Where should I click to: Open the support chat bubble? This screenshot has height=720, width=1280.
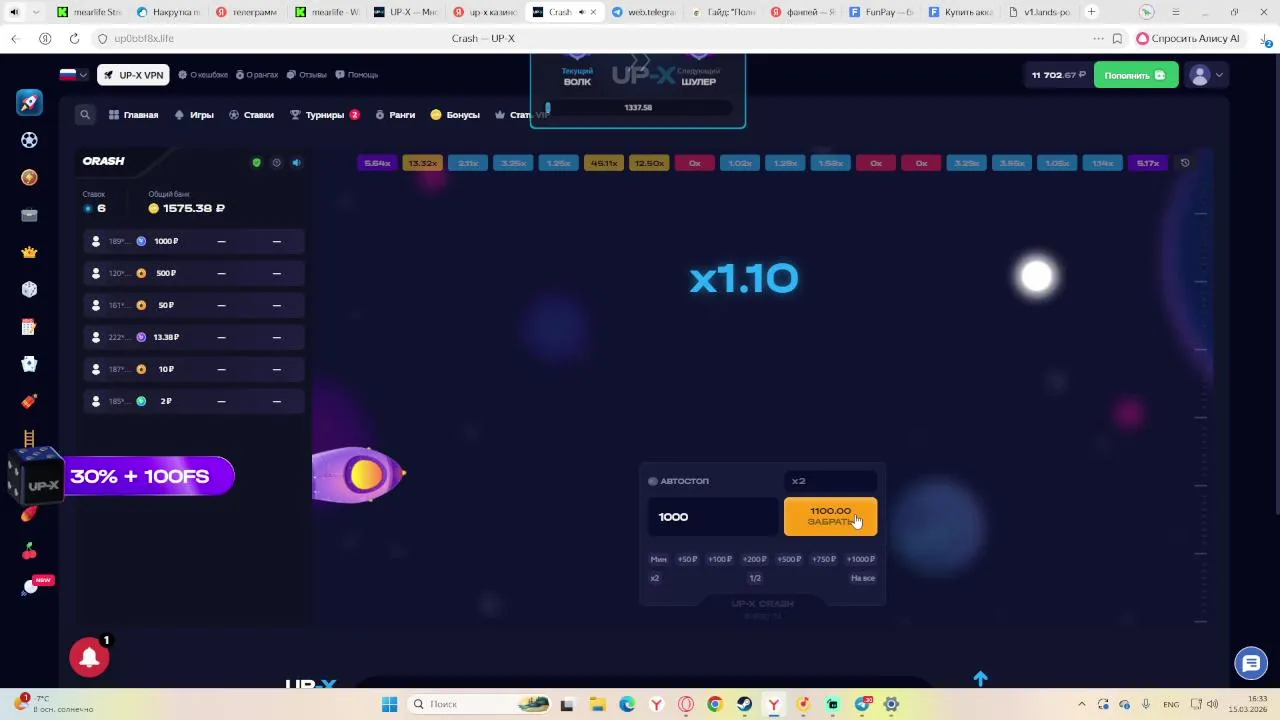tap(1250, 662)
